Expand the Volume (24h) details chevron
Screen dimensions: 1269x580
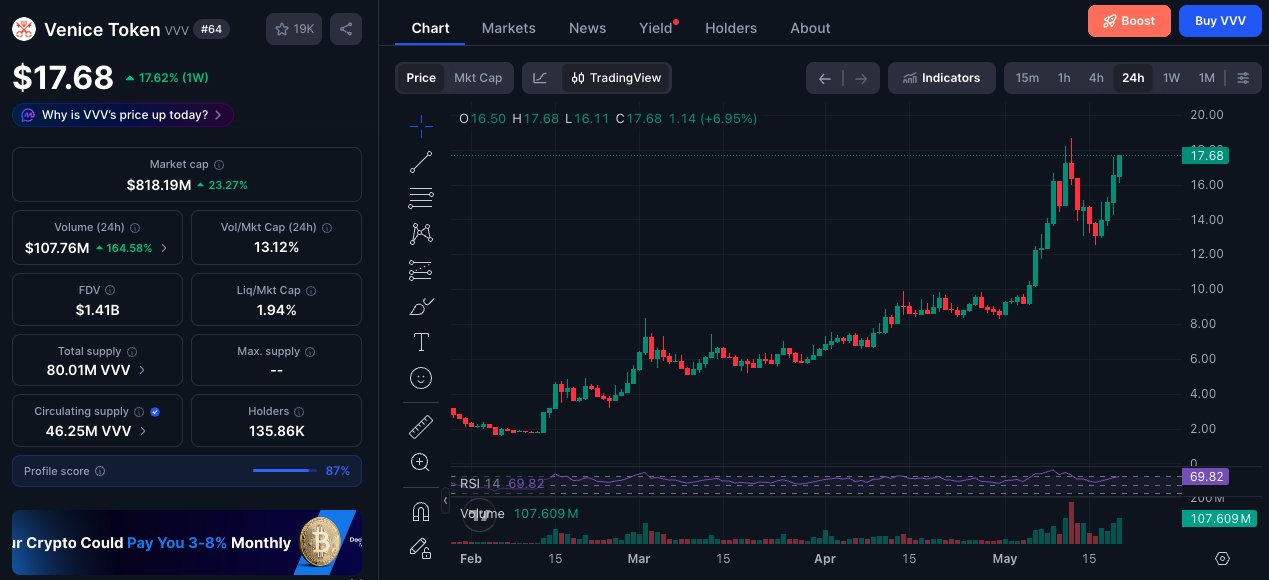click(x=164, y=248)
